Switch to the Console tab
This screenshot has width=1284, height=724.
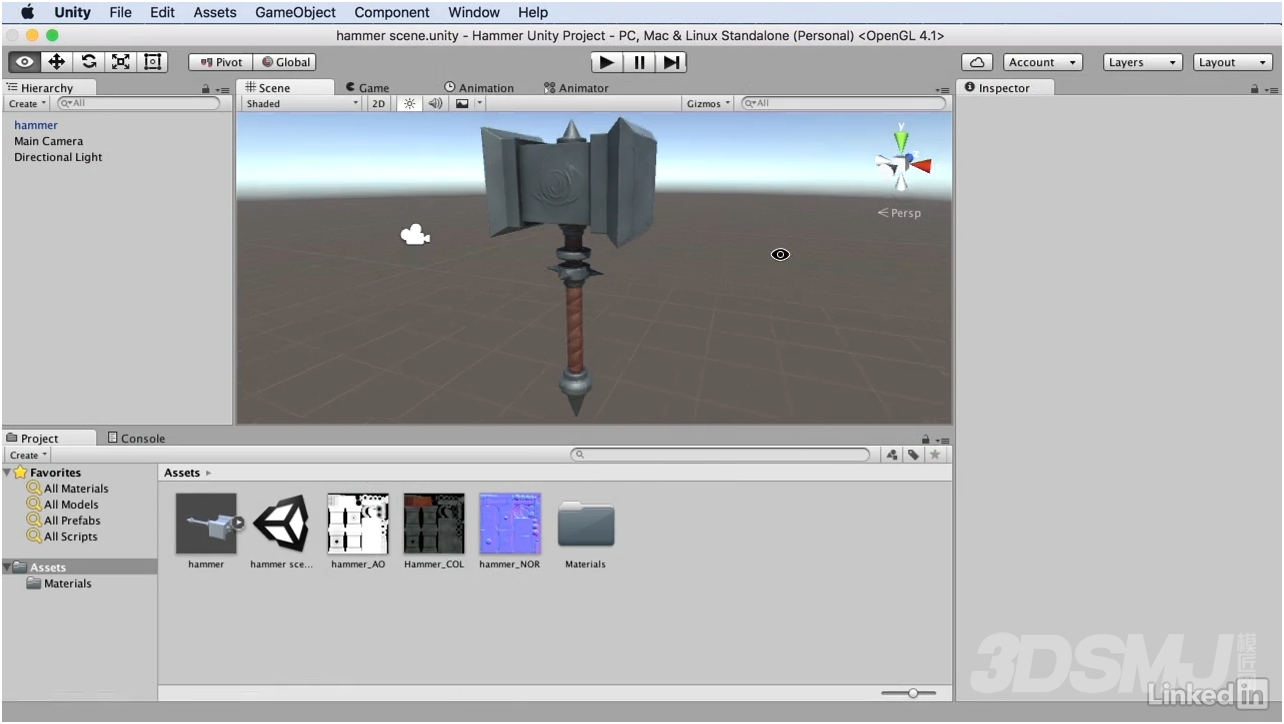(x=136, y=438)
